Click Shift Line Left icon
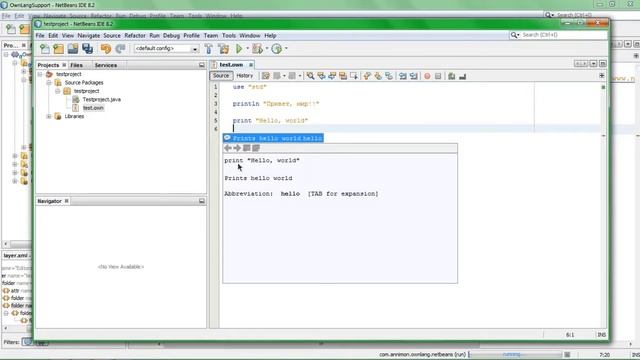 click(x=402, y=76)
